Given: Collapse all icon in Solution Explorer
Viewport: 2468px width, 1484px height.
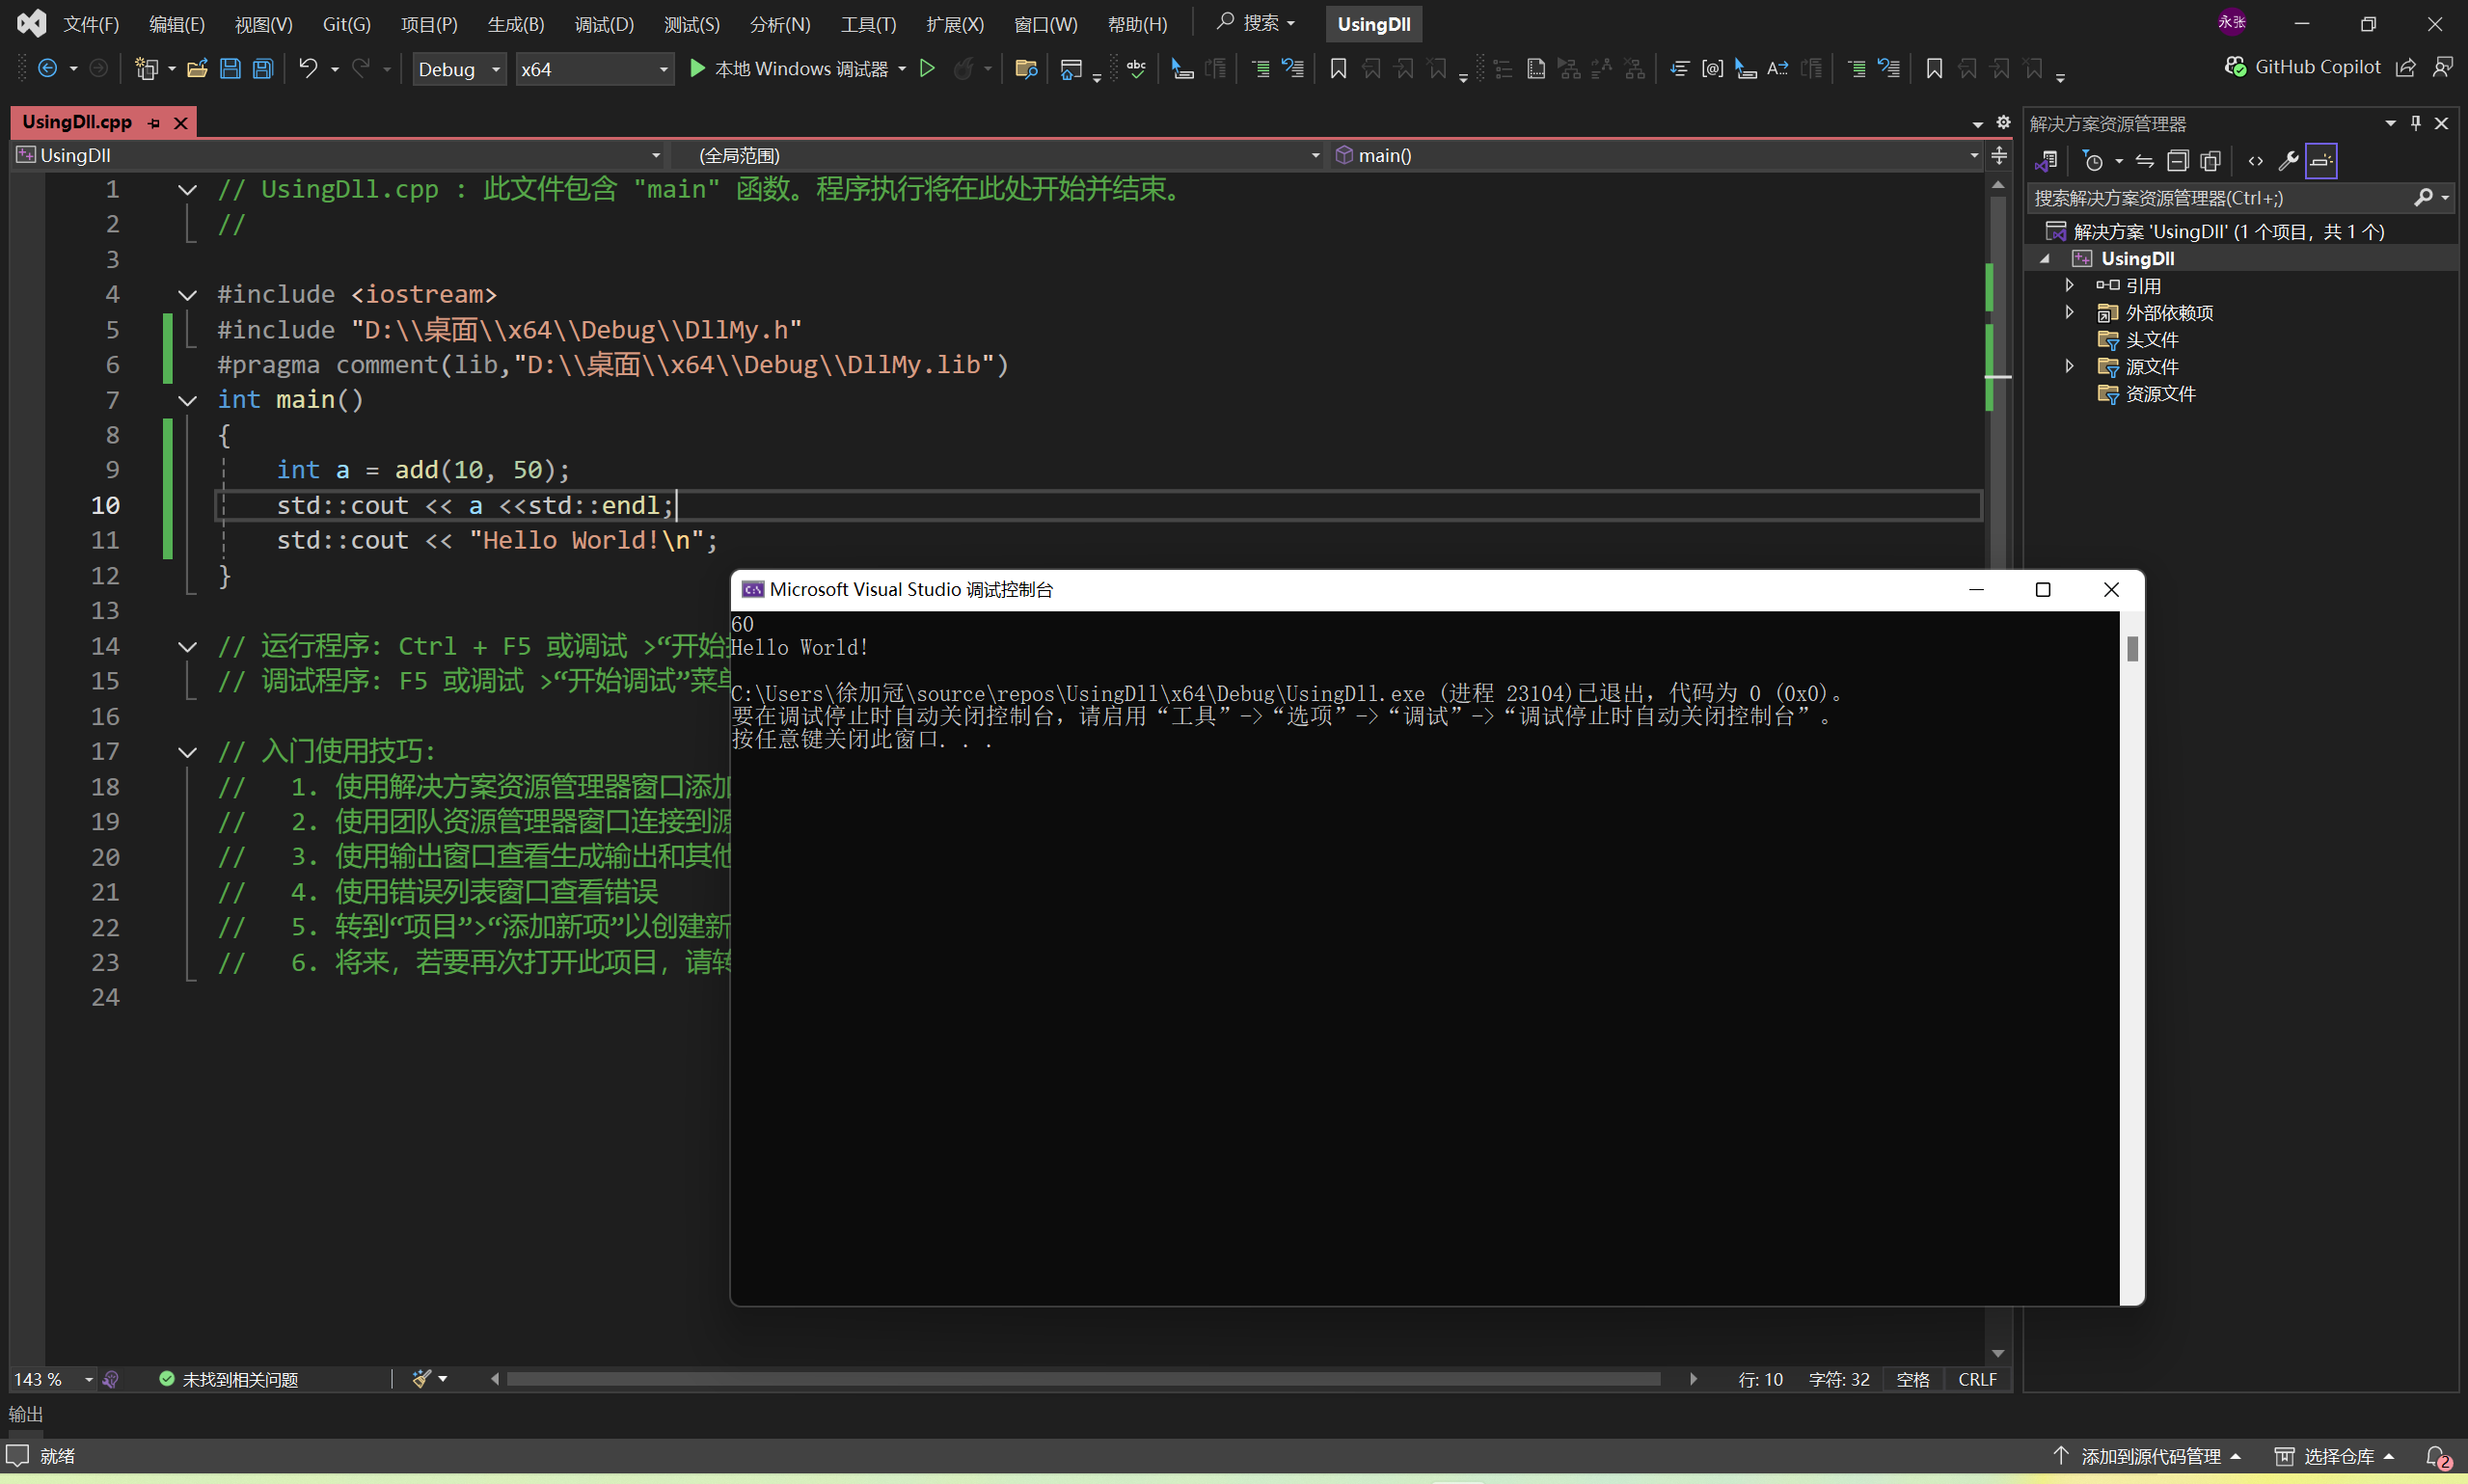Looking at the screenshot, I should 2178,161.
